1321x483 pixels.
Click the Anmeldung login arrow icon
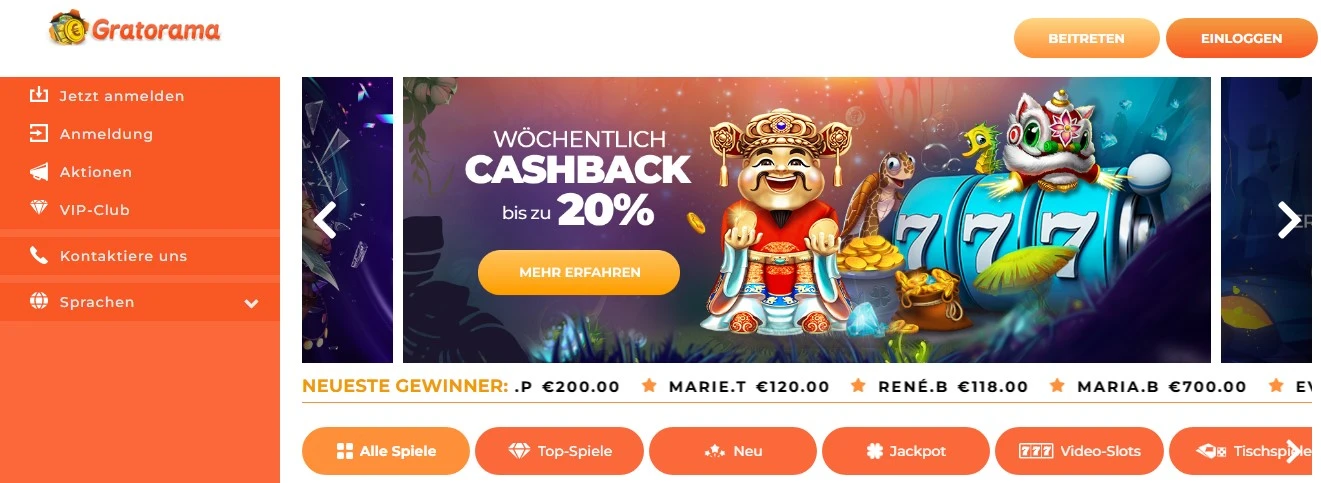click(39, 133)
